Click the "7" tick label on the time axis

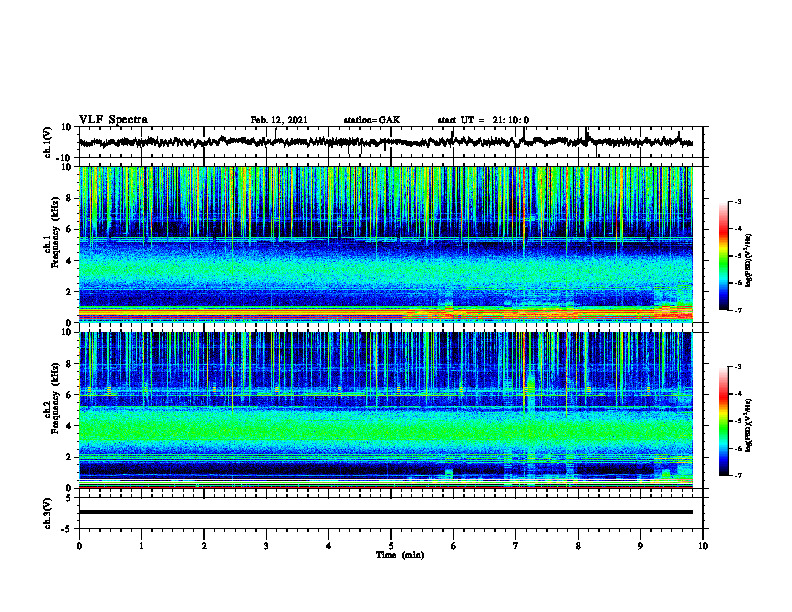[516, 546]
